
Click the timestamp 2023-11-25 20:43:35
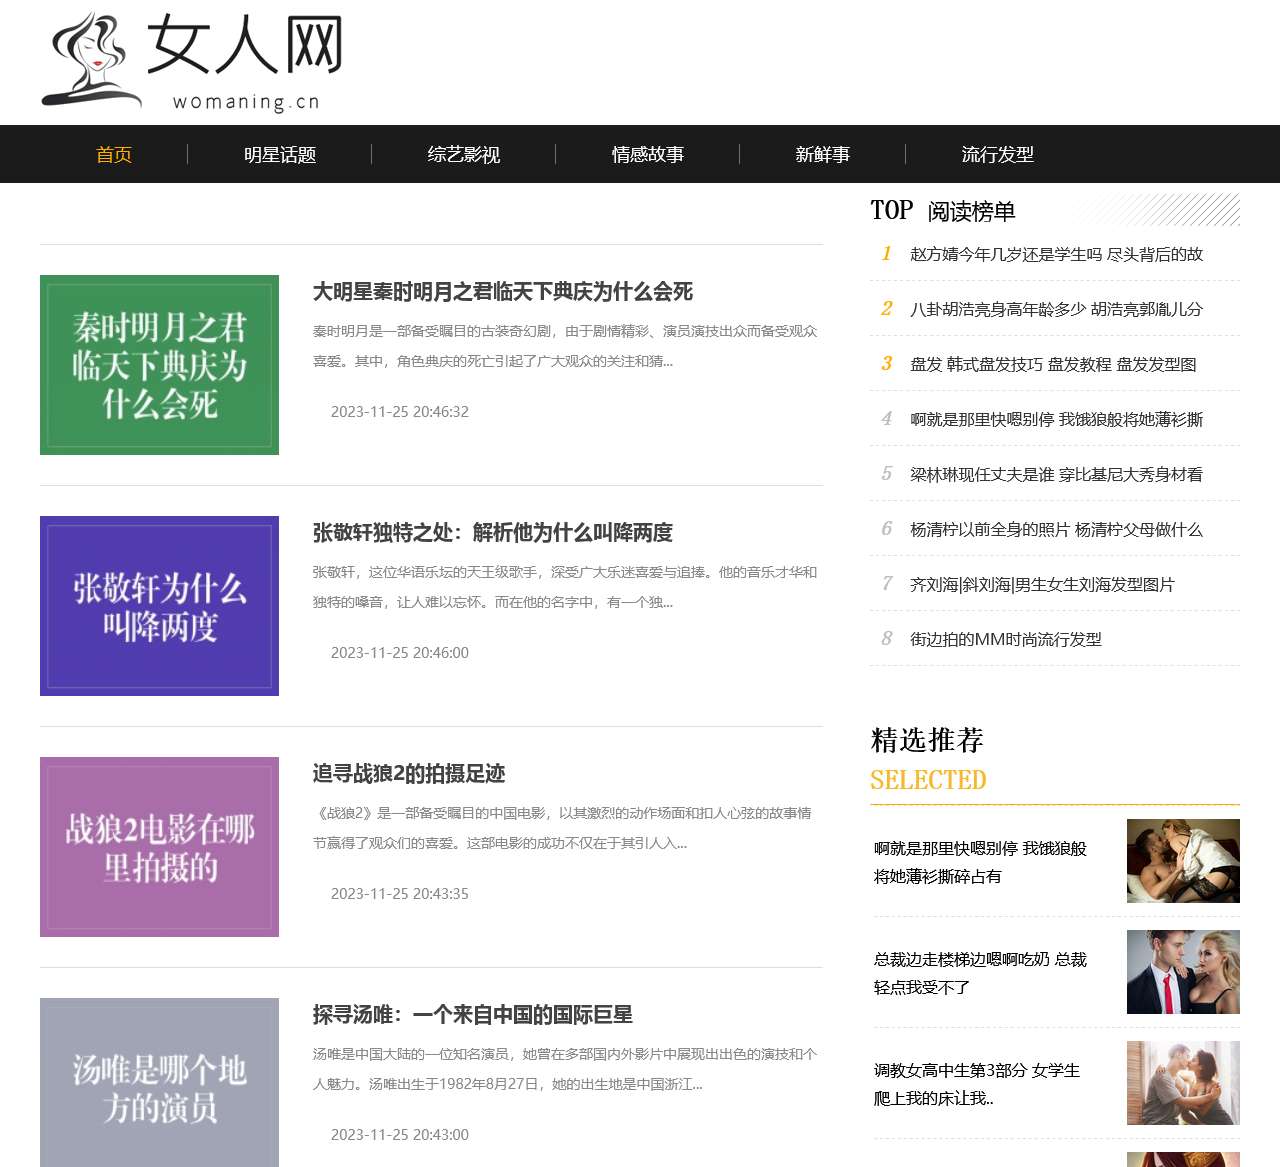point(400,893)
